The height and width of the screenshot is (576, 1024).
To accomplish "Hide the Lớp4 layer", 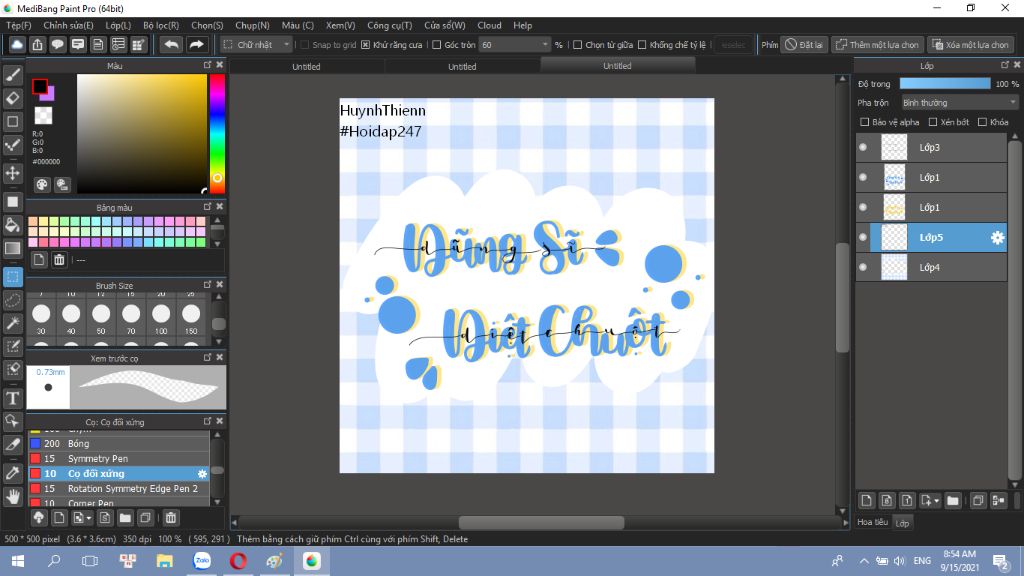I will [863, 268].
